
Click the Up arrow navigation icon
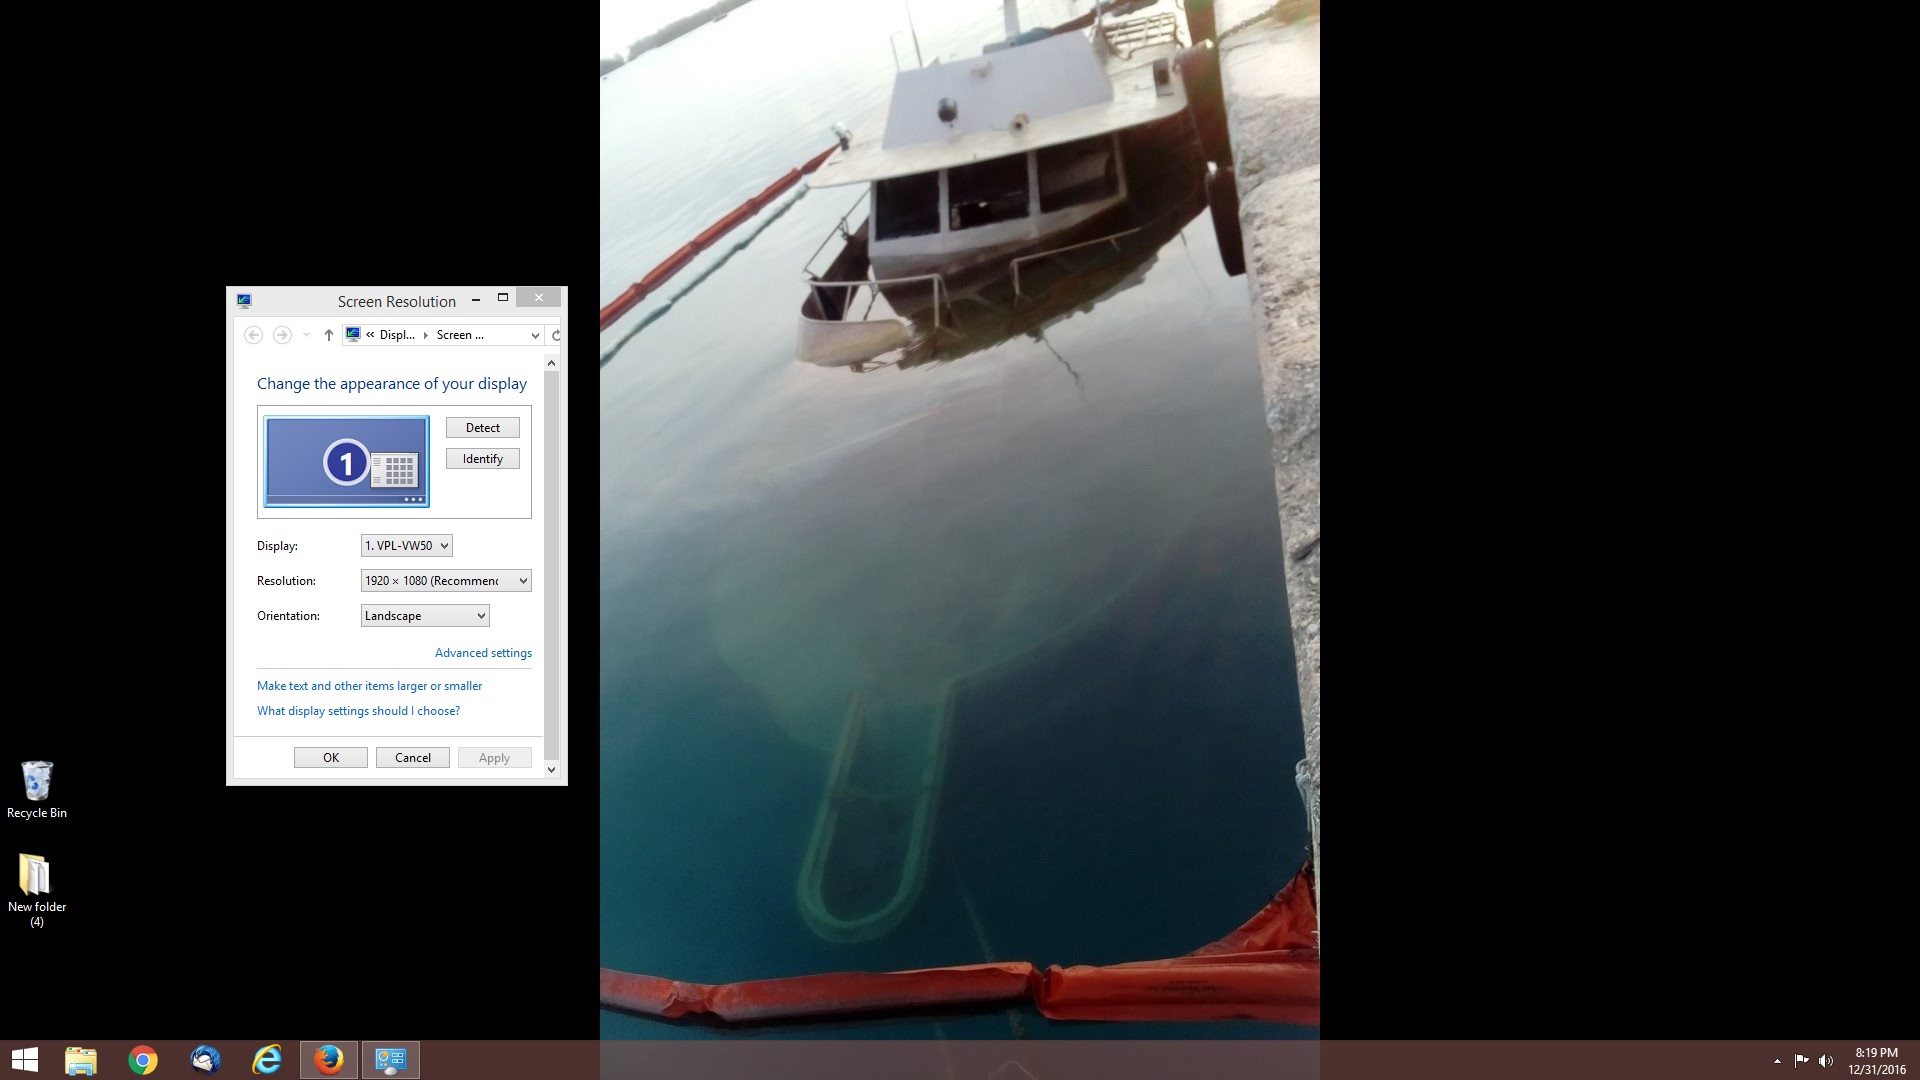[x=328, y=335]
